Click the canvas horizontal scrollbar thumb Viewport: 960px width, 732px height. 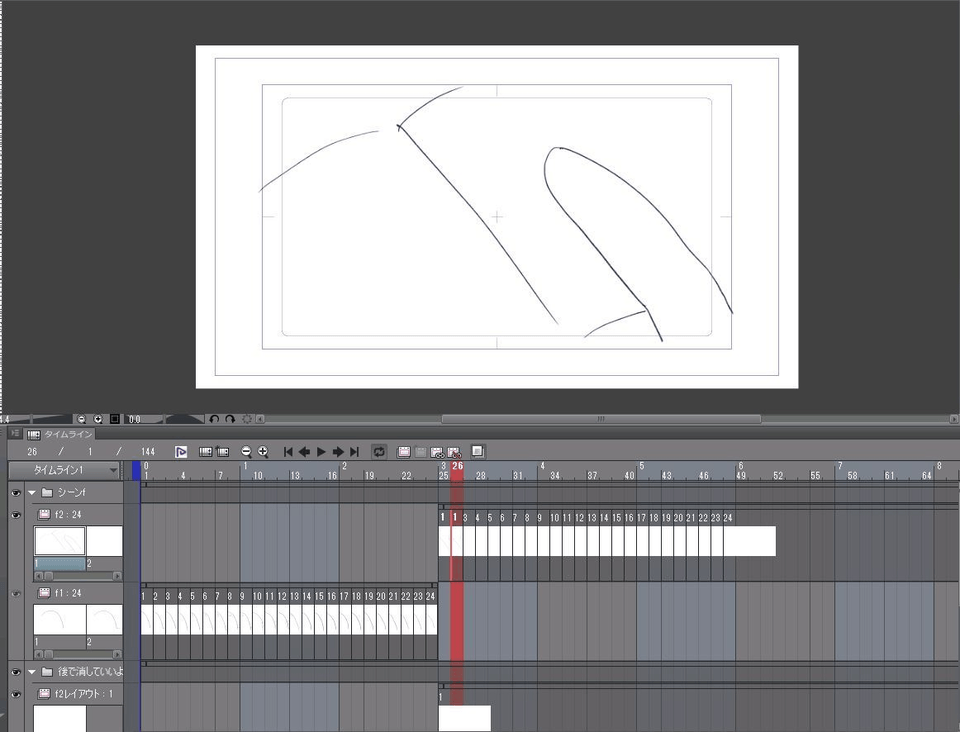click(x=600, y=419)
